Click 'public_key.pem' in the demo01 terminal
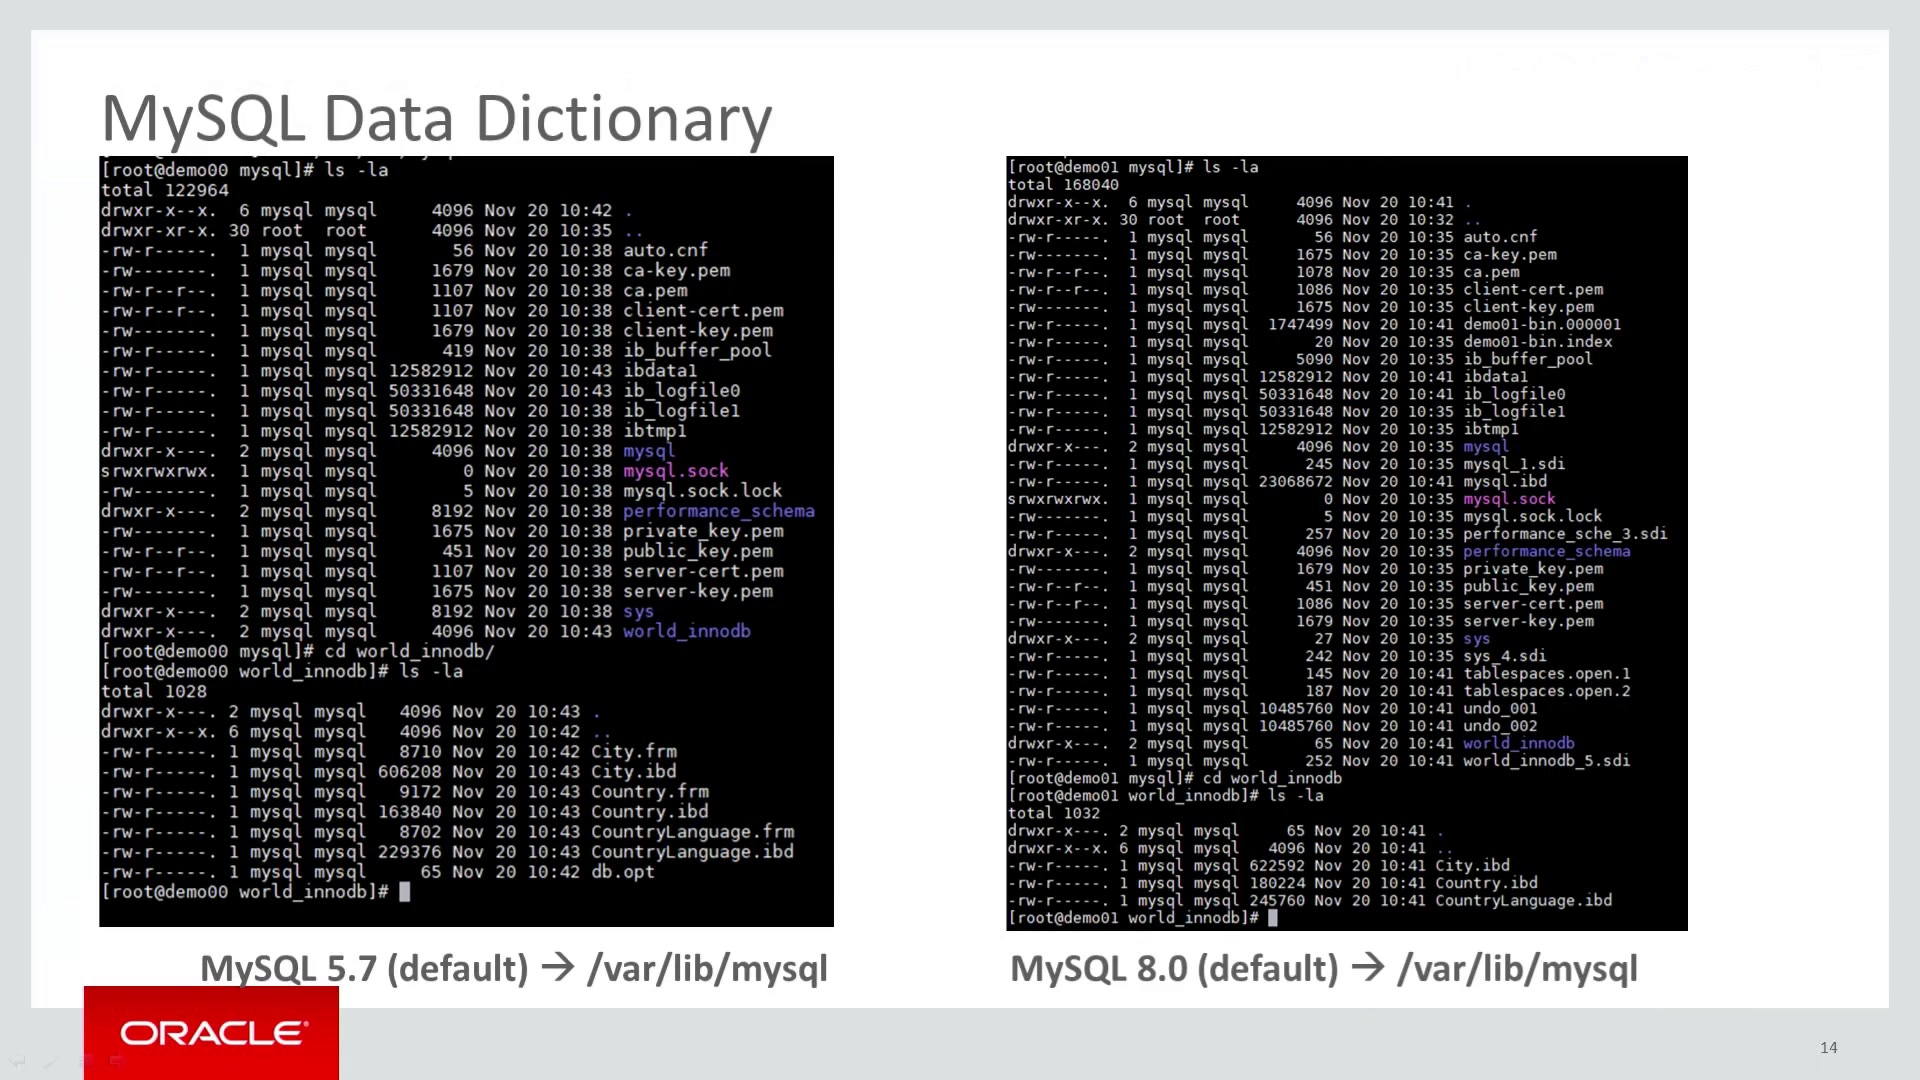Screen dimensions: 1920x1080 [x=1528, y=586]
